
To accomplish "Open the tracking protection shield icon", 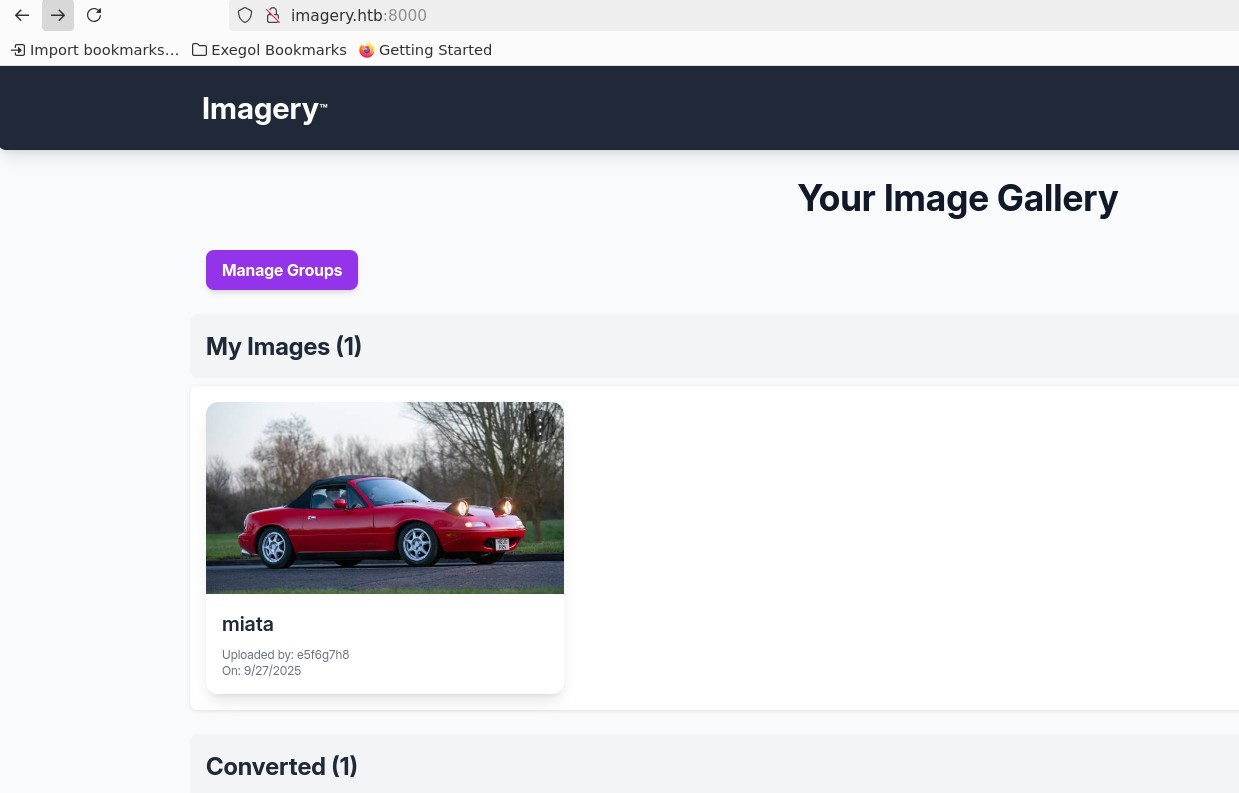I will [245, 15].
